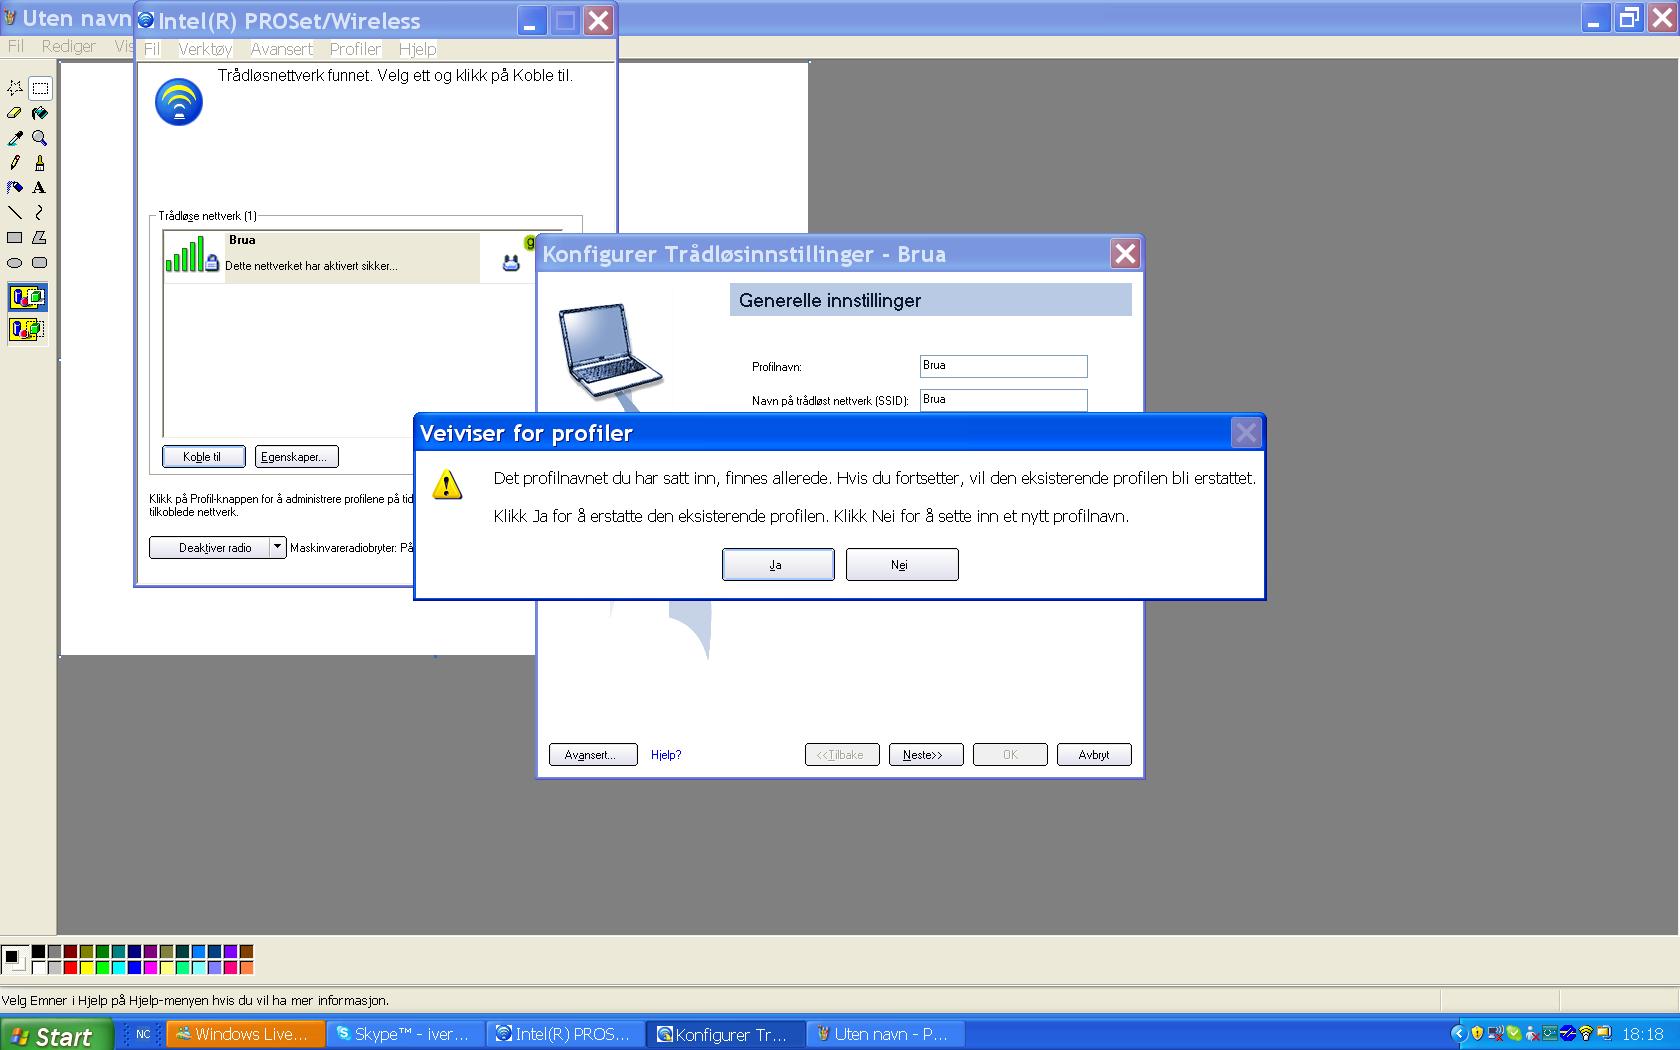Open Rediger menu in Paint
Screen dimensions: 1680x1050
[x=68, y=46]
